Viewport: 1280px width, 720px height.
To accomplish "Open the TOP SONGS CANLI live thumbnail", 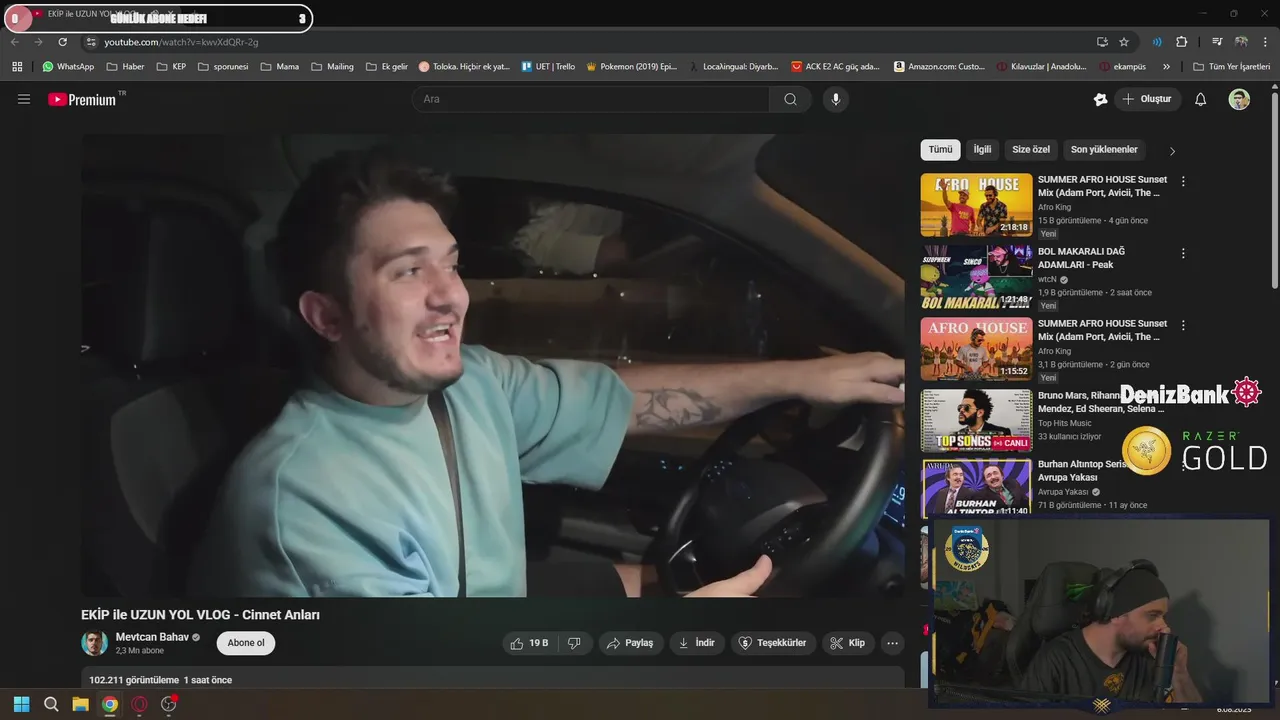I will click(976, 421).
